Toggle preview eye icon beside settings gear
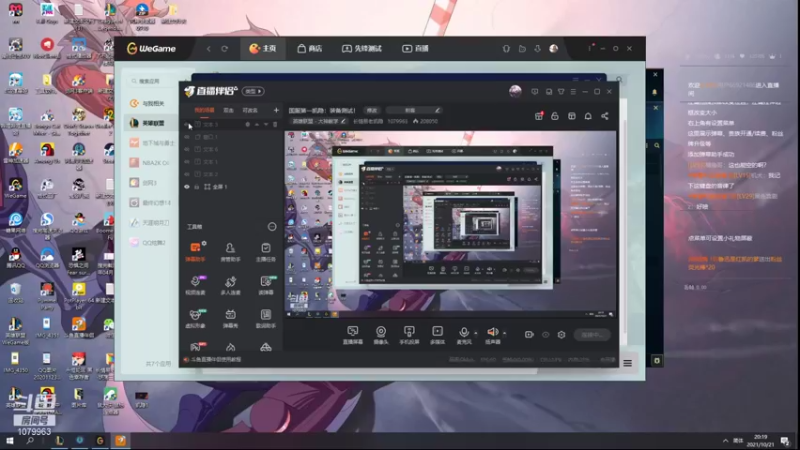Screen dimensions: 800x450 [x=545, y=335]
